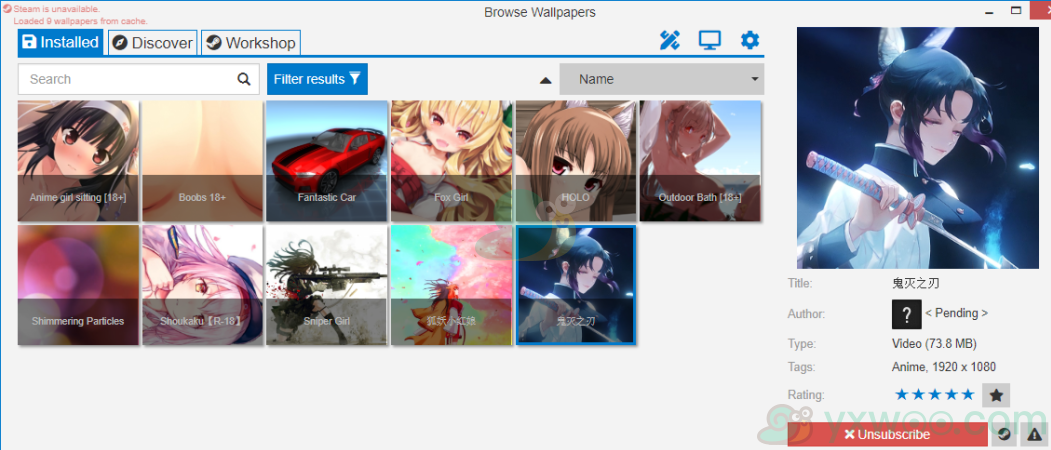Select the 狐妖小红娘 wallpaper thumbnail
The width and height of the screenshot is (1051, 450).
point(452,285)
